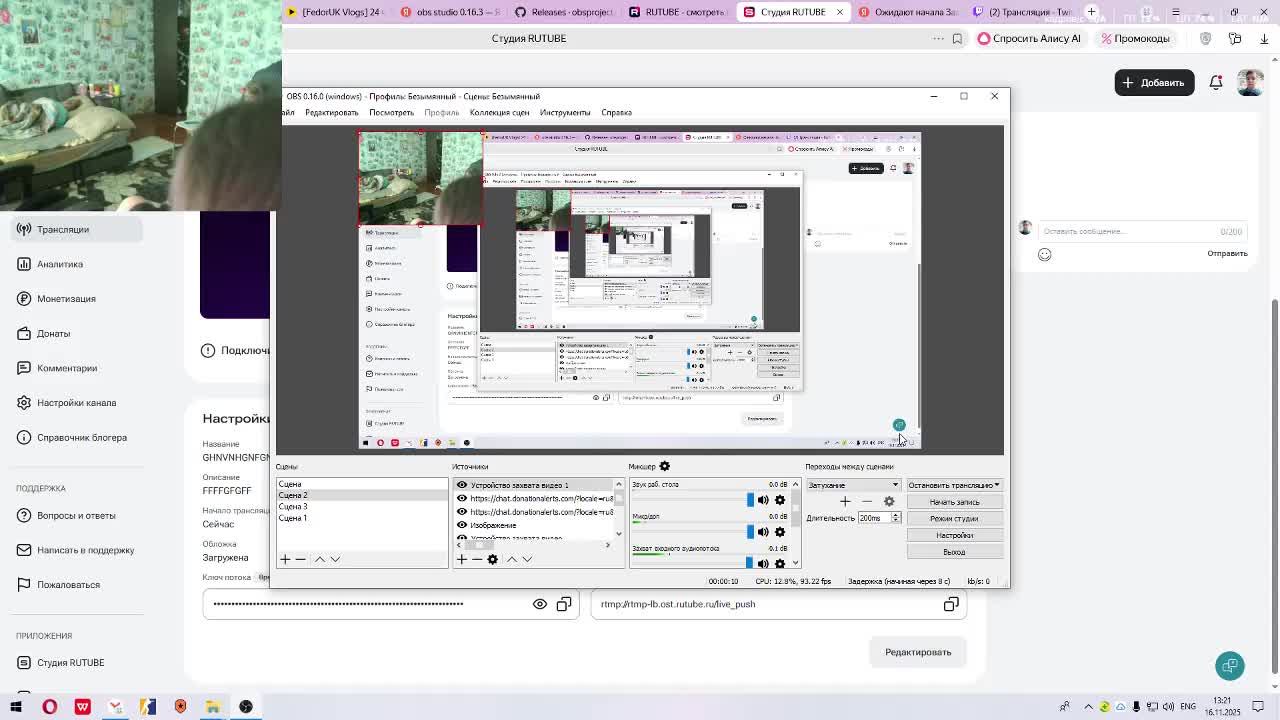Increase or decrease the Длительность spinner value
This screenshot has height=720, width=1280.
(x=896, y=518)
